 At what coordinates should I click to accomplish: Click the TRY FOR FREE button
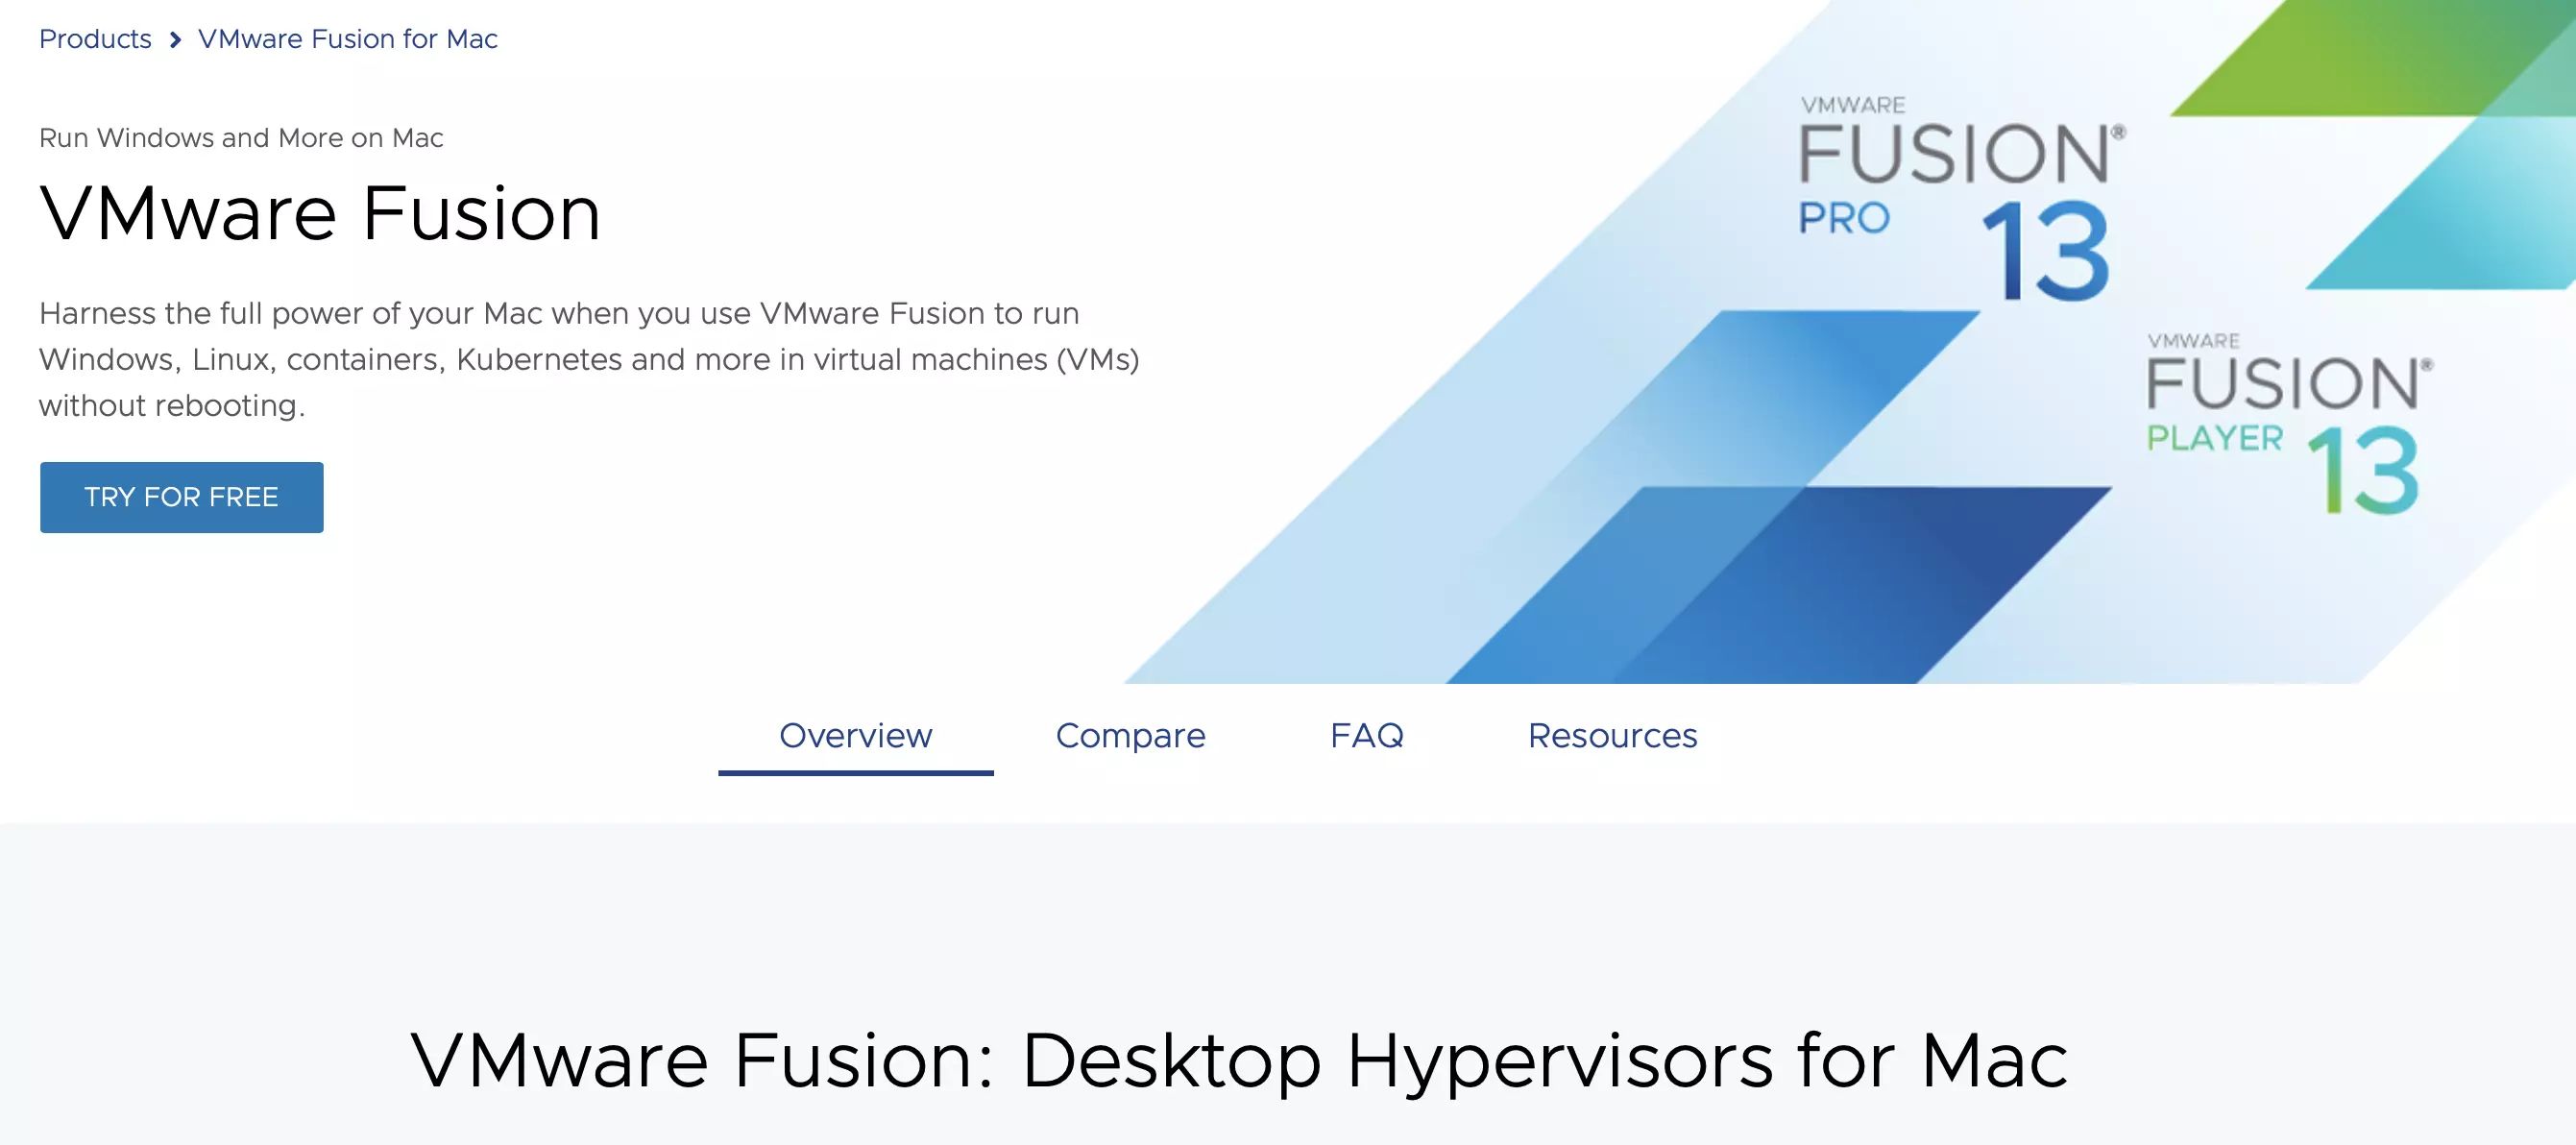pyautogui.click(x=181, y=496)
